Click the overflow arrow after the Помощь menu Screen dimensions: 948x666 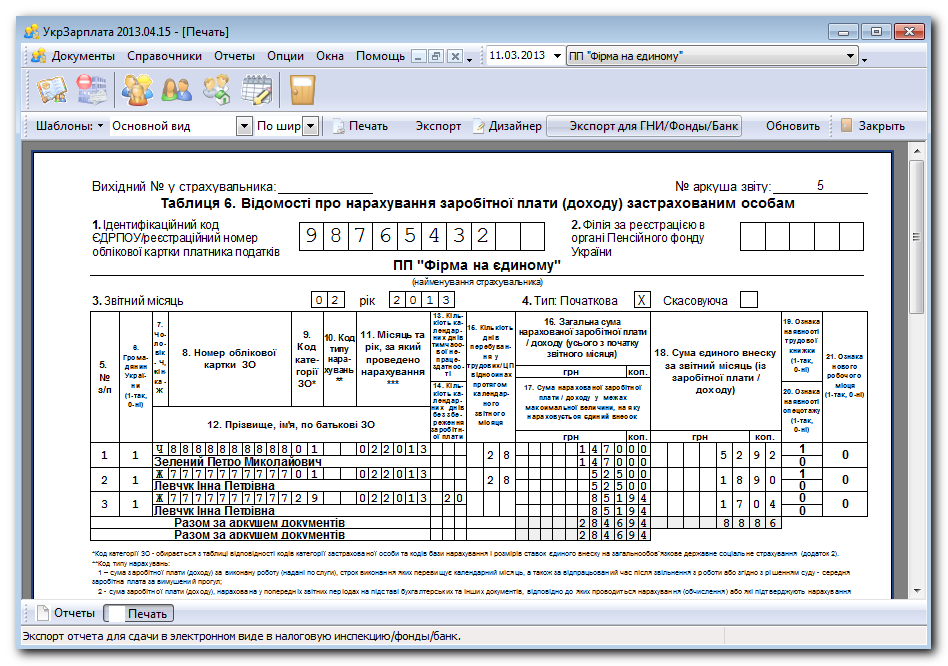[470, 59]
